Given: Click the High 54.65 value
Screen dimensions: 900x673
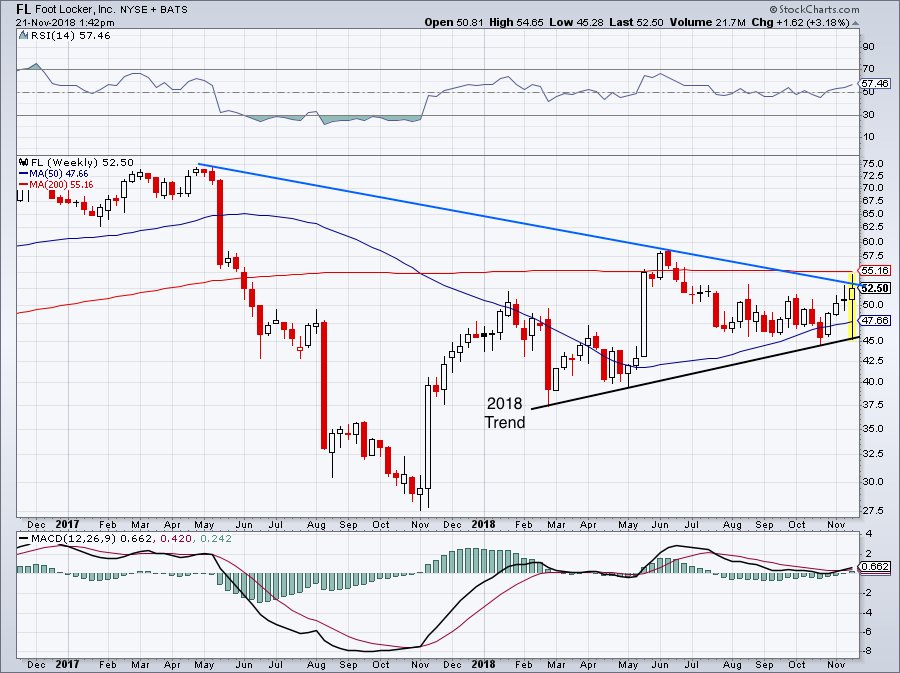Looking at the screenshot, I should (x=516, y=23).
